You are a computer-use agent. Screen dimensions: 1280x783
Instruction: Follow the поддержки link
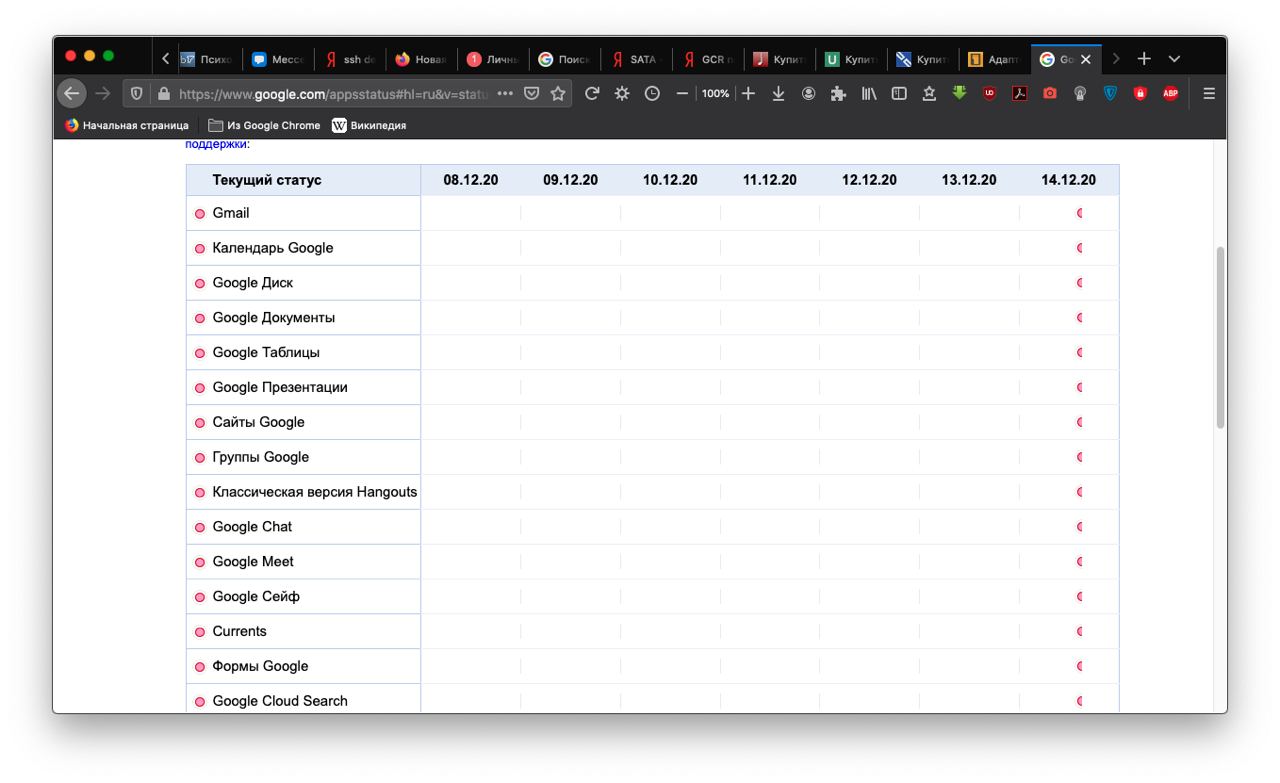click(215, 145)
